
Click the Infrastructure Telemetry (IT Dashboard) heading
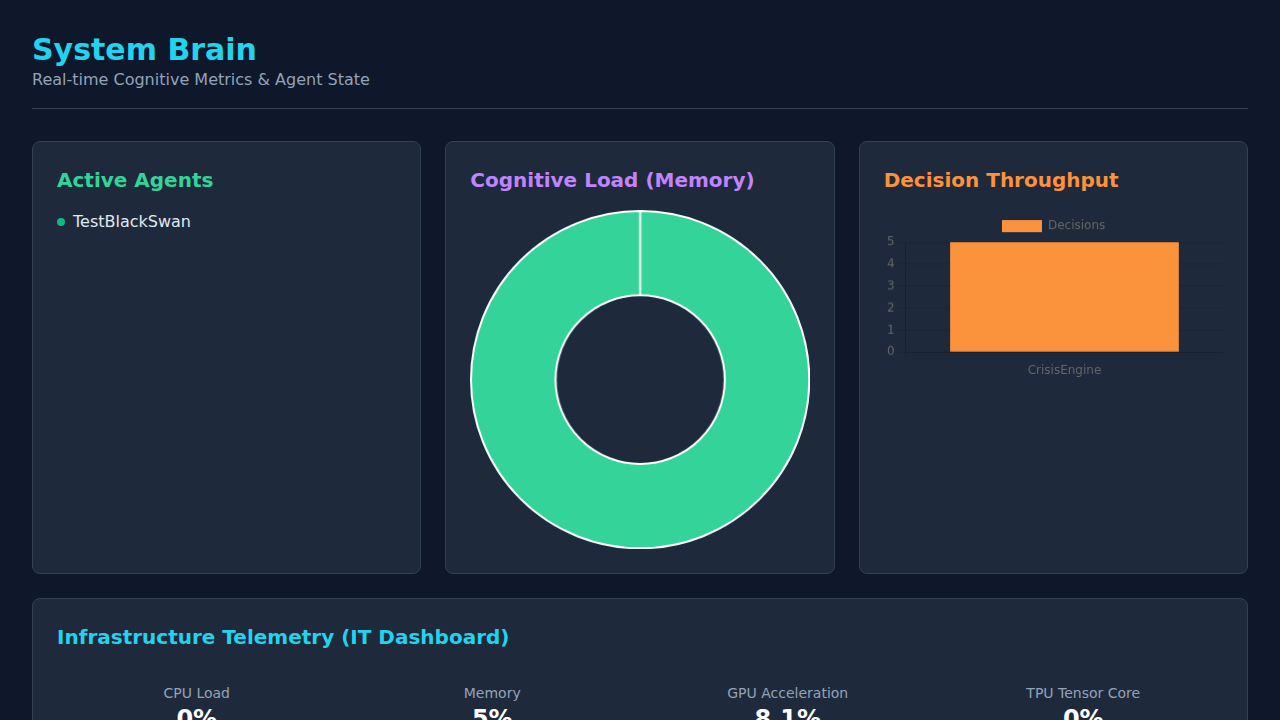click(x=283, y=638)
